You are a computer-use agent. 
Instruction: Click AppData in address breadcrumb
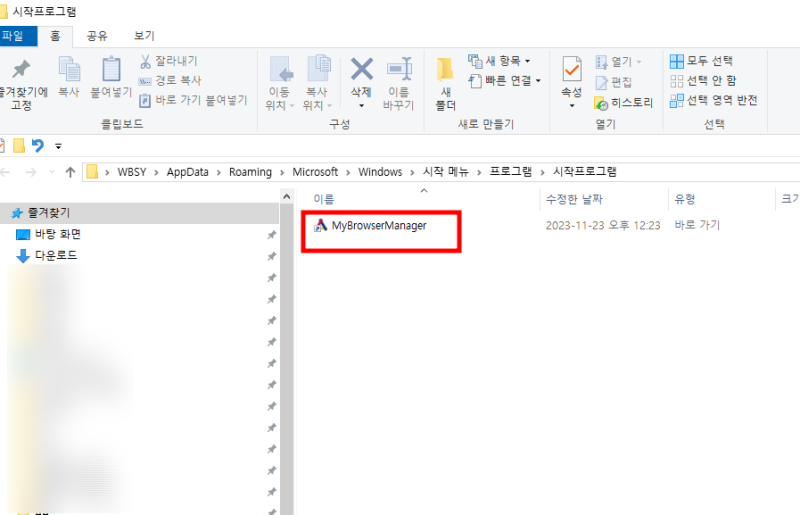tap(187, 172)
